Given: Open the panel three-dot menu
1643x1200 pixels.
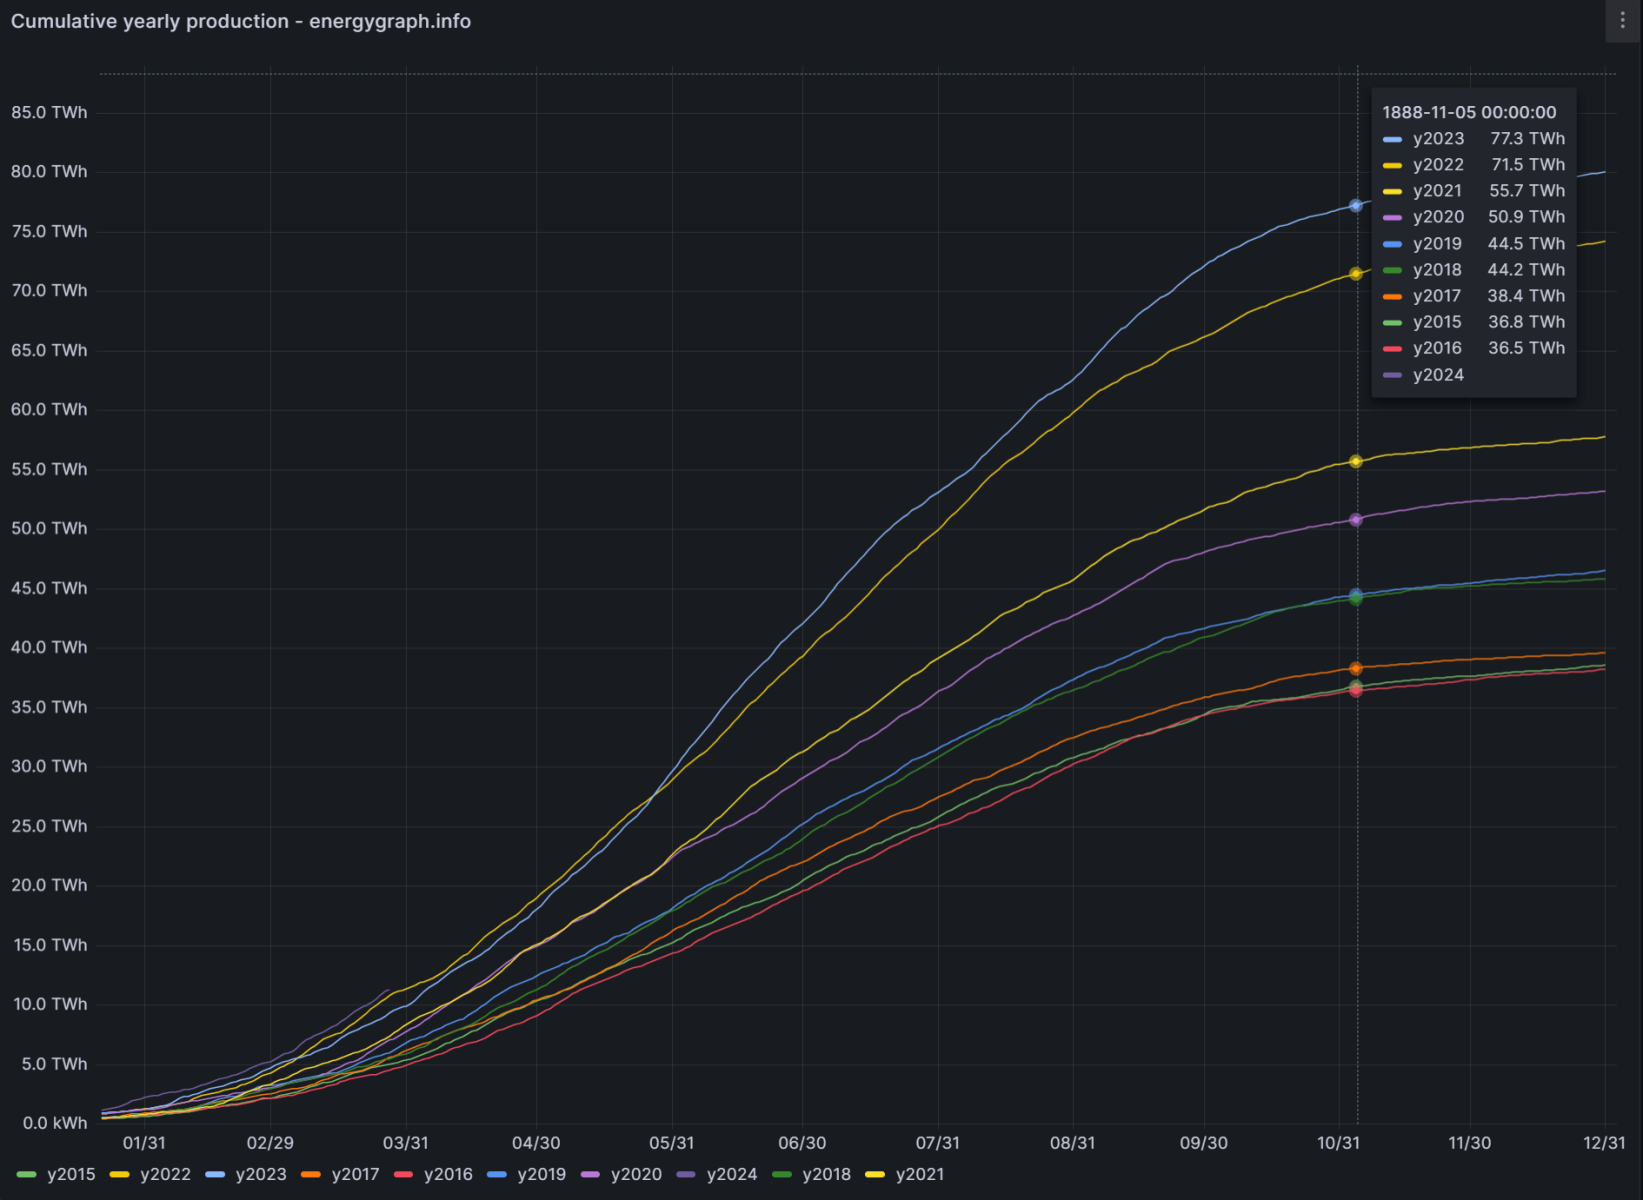Looking at the screenshot, I should (x=1622, y=21).
